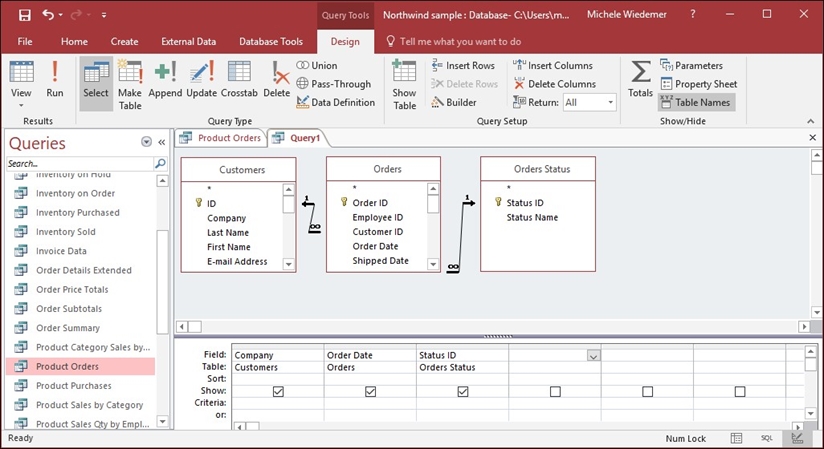Select the Query1 document tab
The height and width of the screenshot is (449, 824).
[x=297, y=138]
